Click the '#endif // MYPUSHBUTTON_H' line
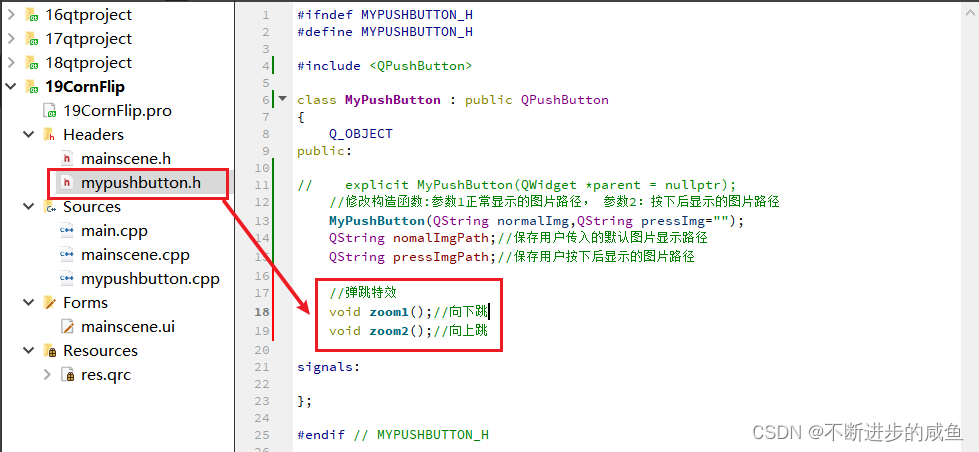979x452 pixels. (393, 435)
